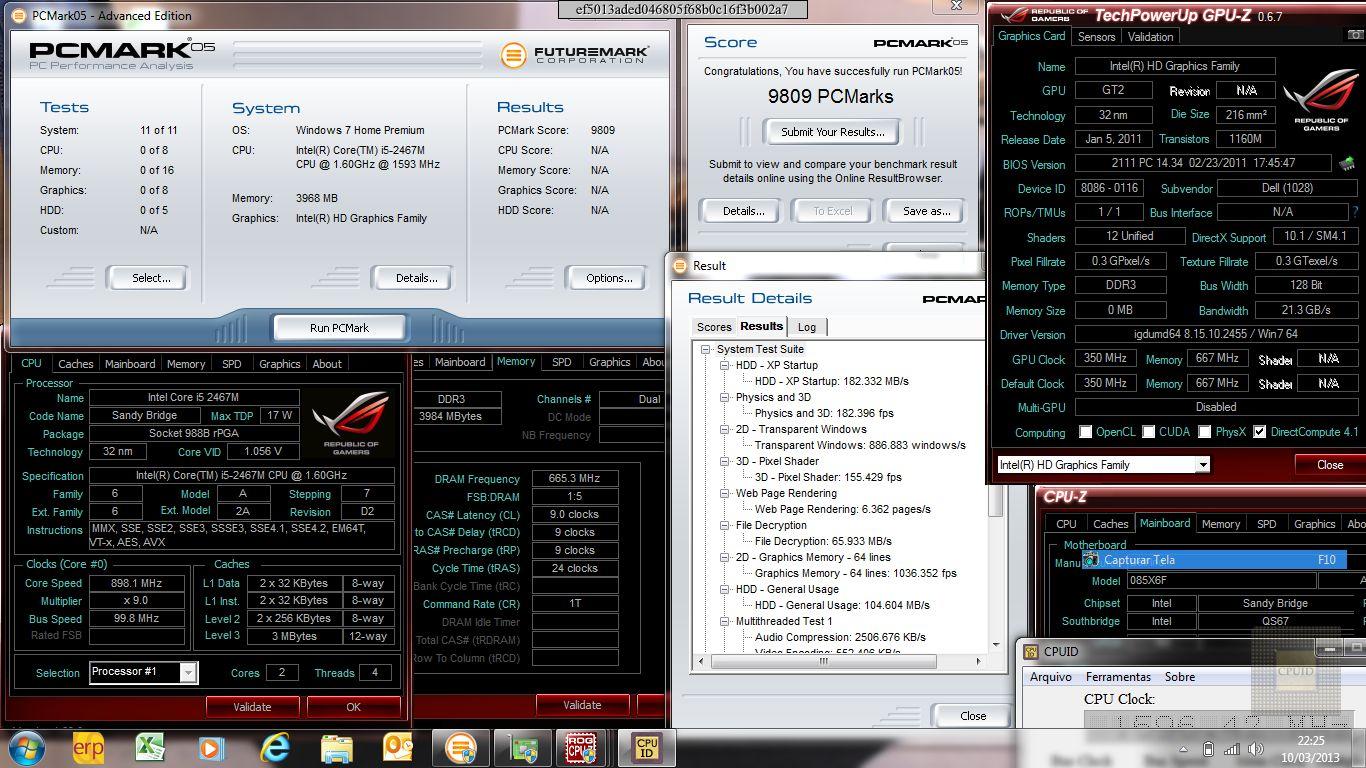Collapse the HDD - XP Startup node
This screenshot has width=1366, height=768.
point(725,365)
